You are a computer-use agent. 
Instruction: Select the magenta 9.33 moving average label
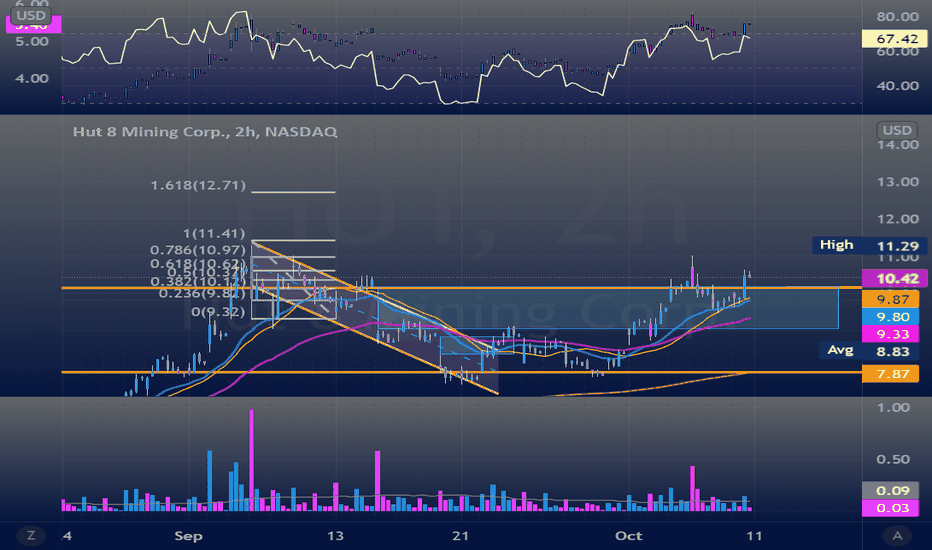pos(890,334)
